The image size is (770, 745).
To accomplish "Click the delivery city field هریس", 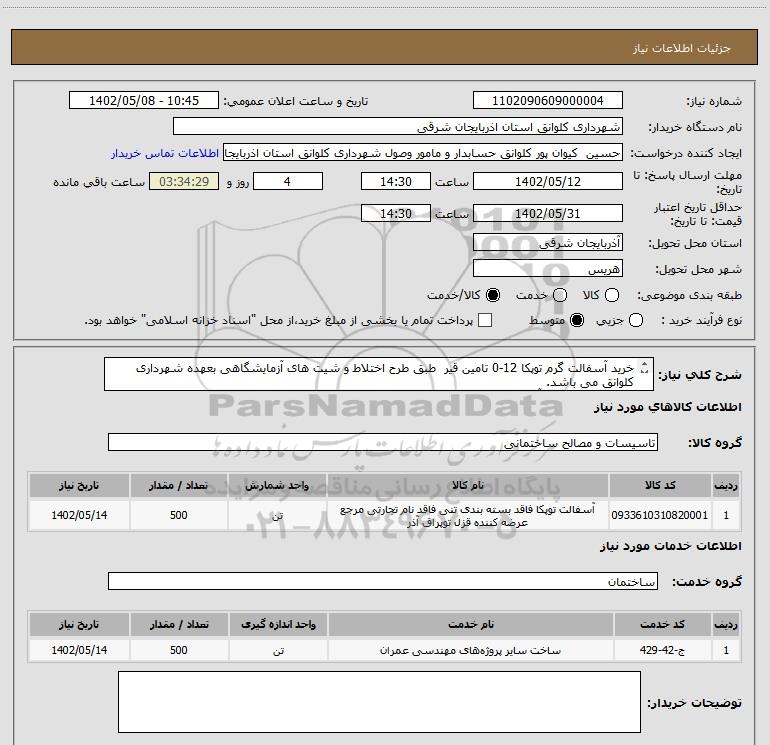I will coord(548,268).
